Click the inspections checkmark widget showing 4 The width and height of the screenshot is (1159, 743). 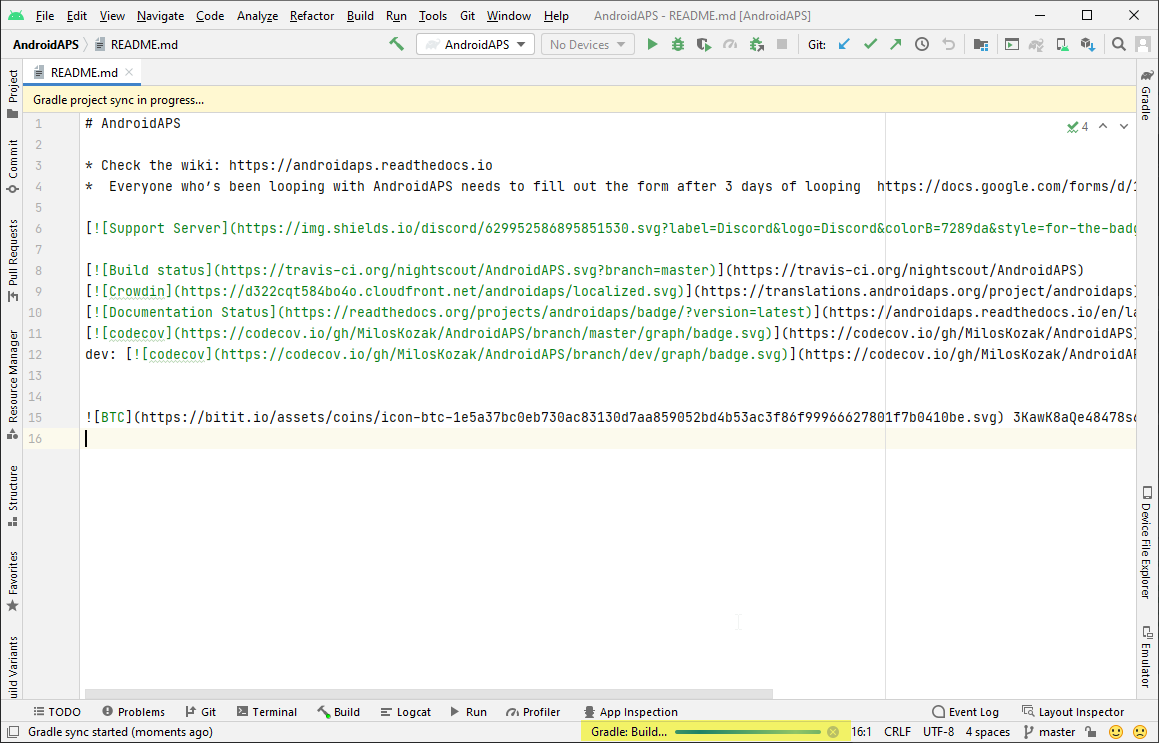[1078, 126]
